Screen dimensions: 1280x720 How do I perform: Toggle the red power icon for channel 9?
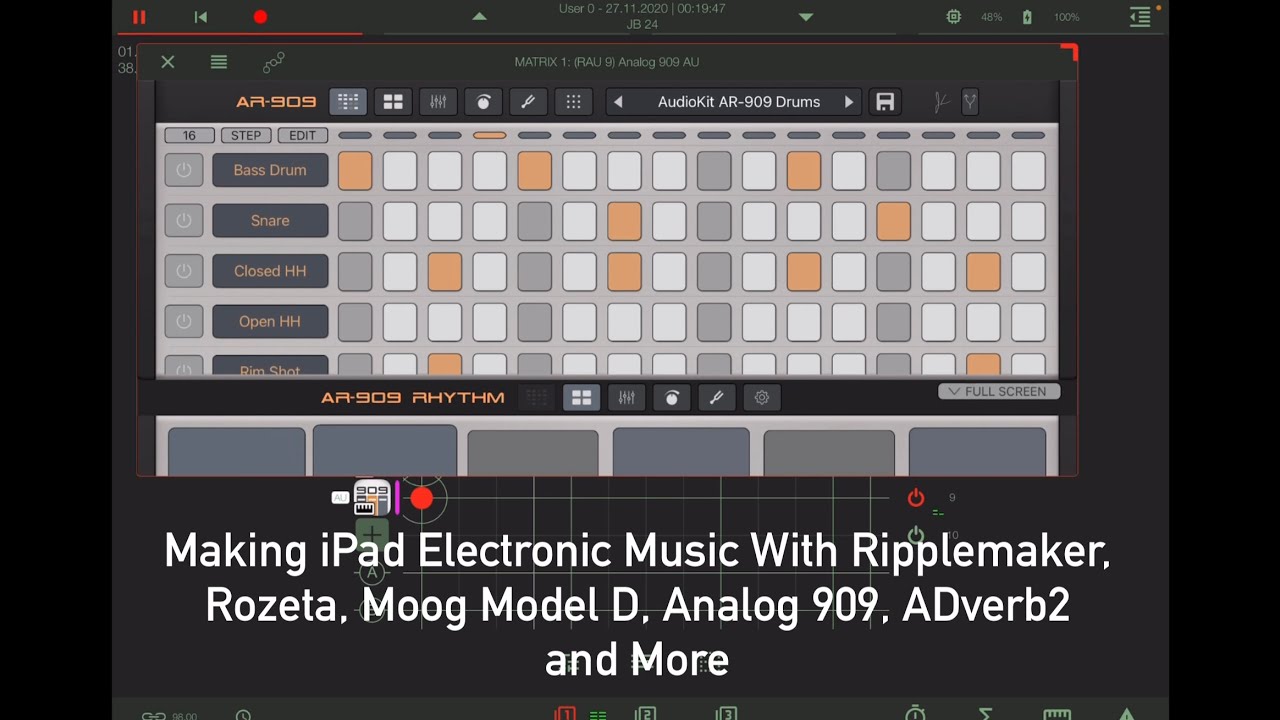916,498
